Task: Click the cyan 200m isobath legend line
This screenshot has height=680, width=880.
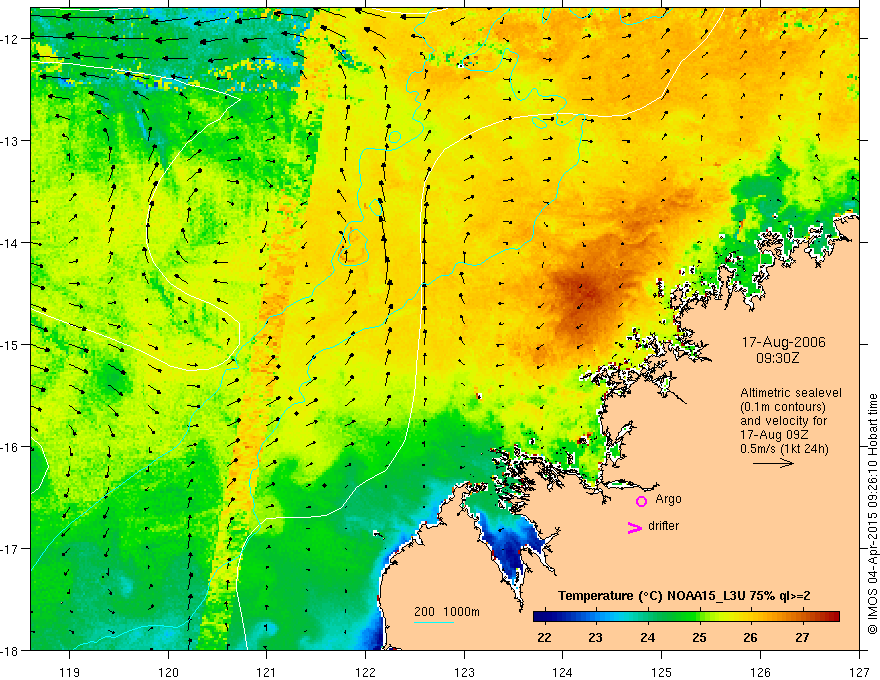Action: pyautogui.click(x=434, y=622)
